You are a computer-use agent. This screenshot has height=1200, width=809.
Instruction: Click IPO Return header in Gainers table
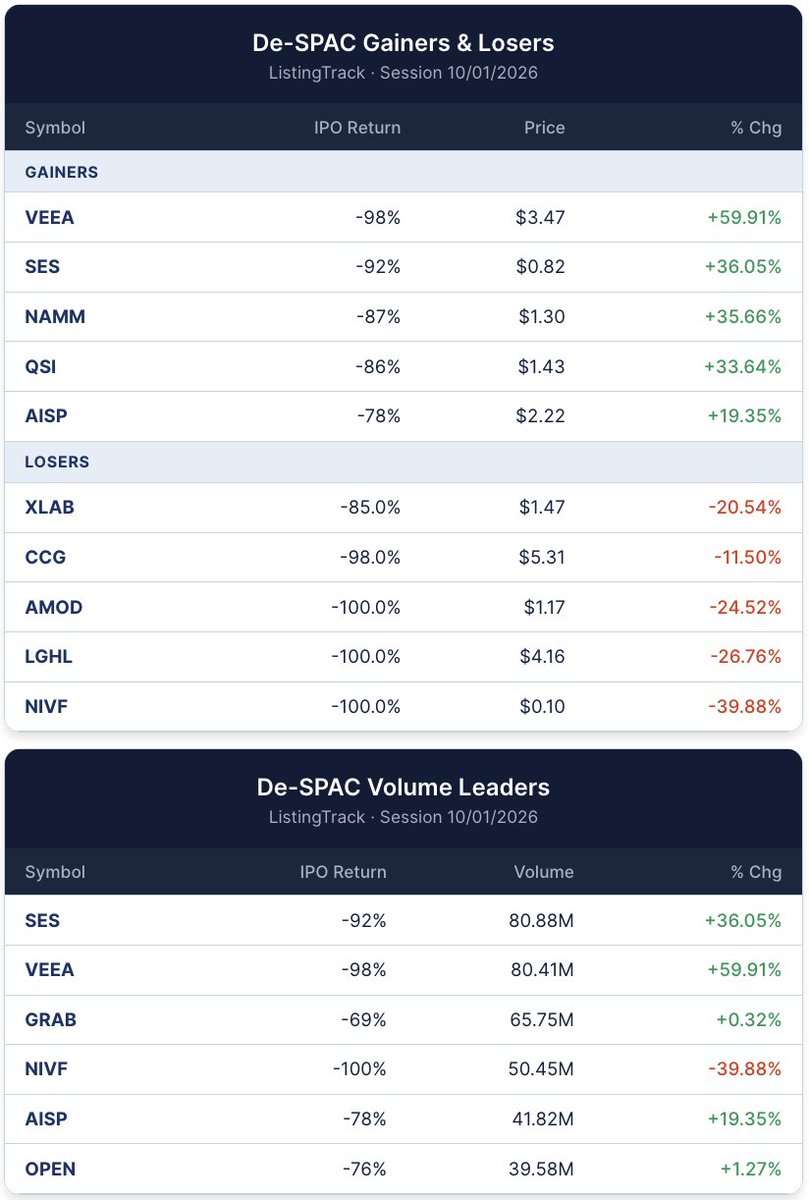click(x=350, y=128)
